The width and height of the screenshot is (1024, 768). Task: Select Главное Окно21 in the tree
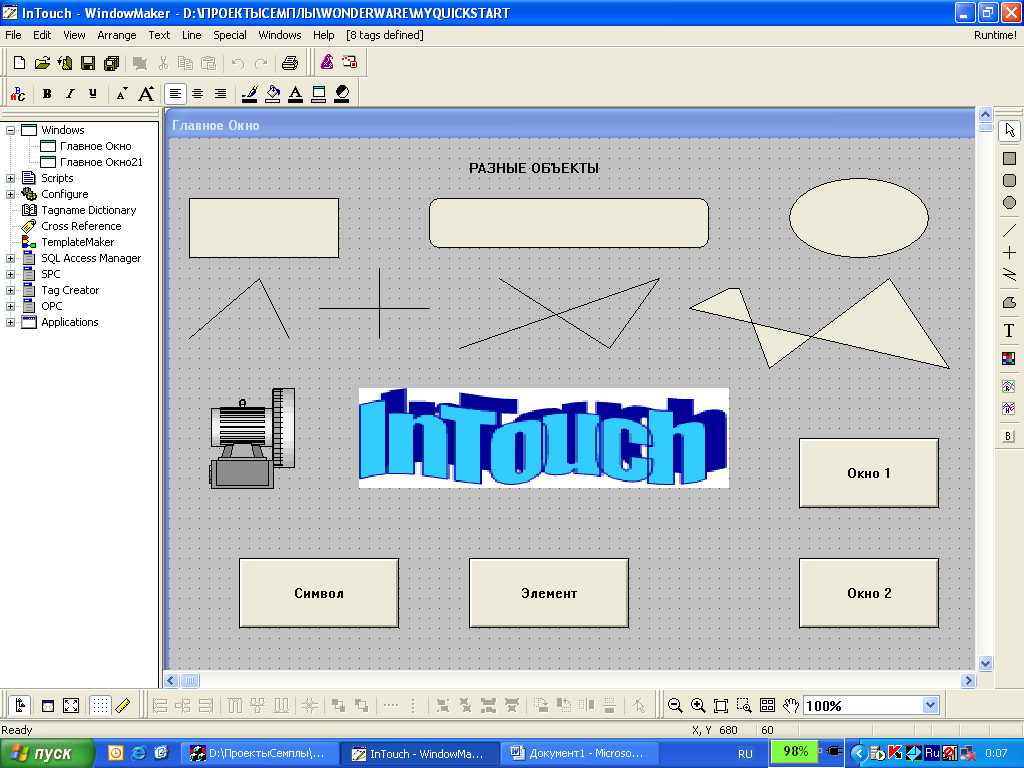[101, 162]
